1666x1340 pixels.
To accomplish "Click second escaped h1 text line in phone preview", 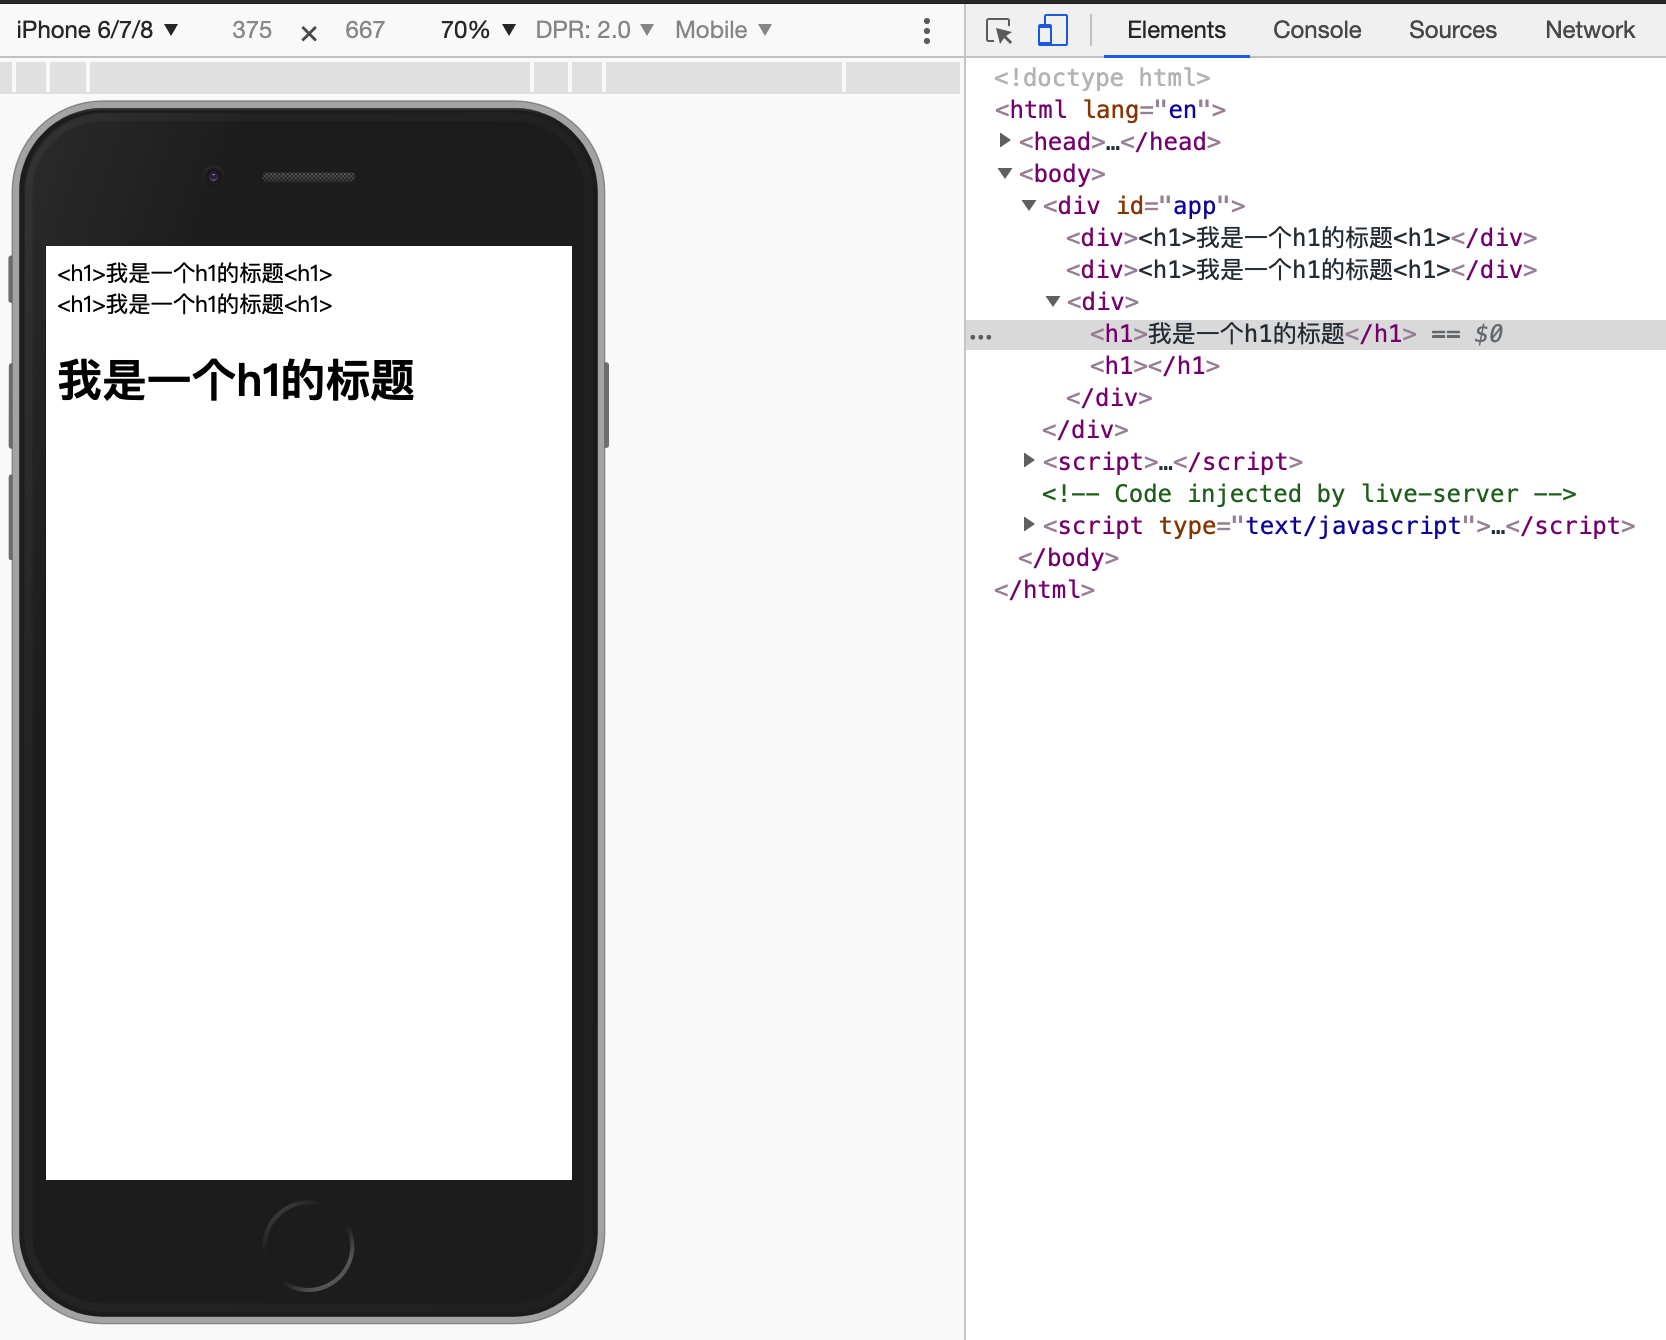I will [x=195, y=304].
